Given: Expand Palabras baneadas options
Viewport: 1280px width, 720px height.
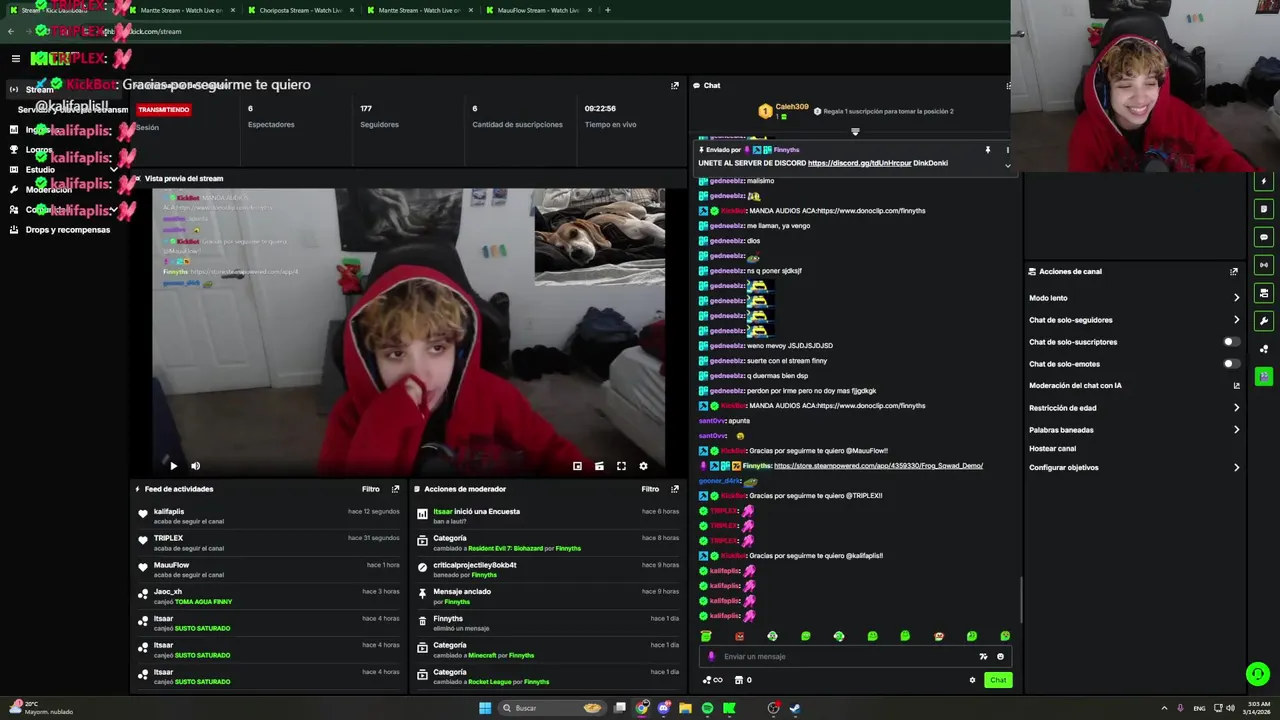Looking at the screenshot, I should coord(1236,430).
